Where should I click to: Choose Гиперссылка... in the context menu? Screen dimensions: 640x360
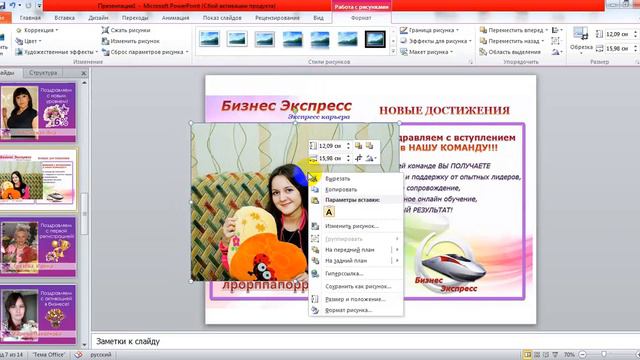(x=356, y=274)
